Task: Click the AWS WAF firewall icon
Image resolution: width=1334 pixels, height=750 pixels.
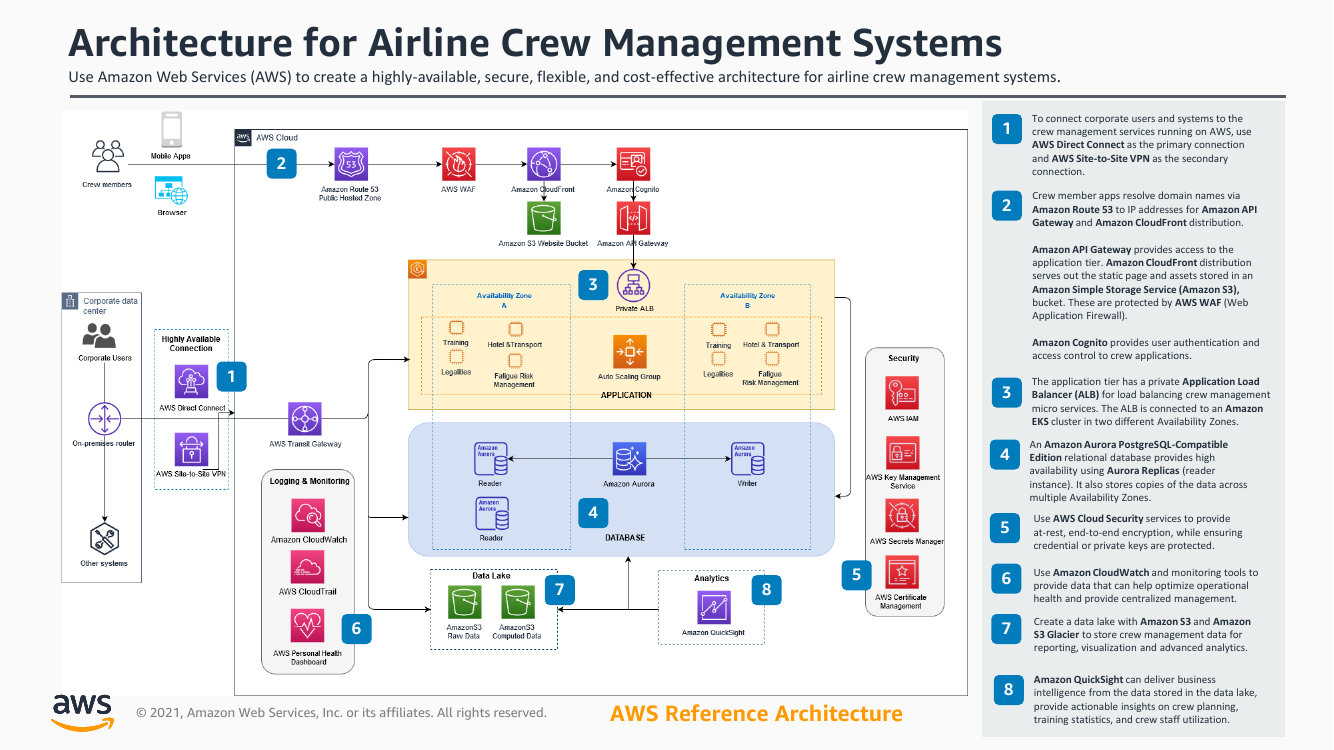Action: (458, 164)
